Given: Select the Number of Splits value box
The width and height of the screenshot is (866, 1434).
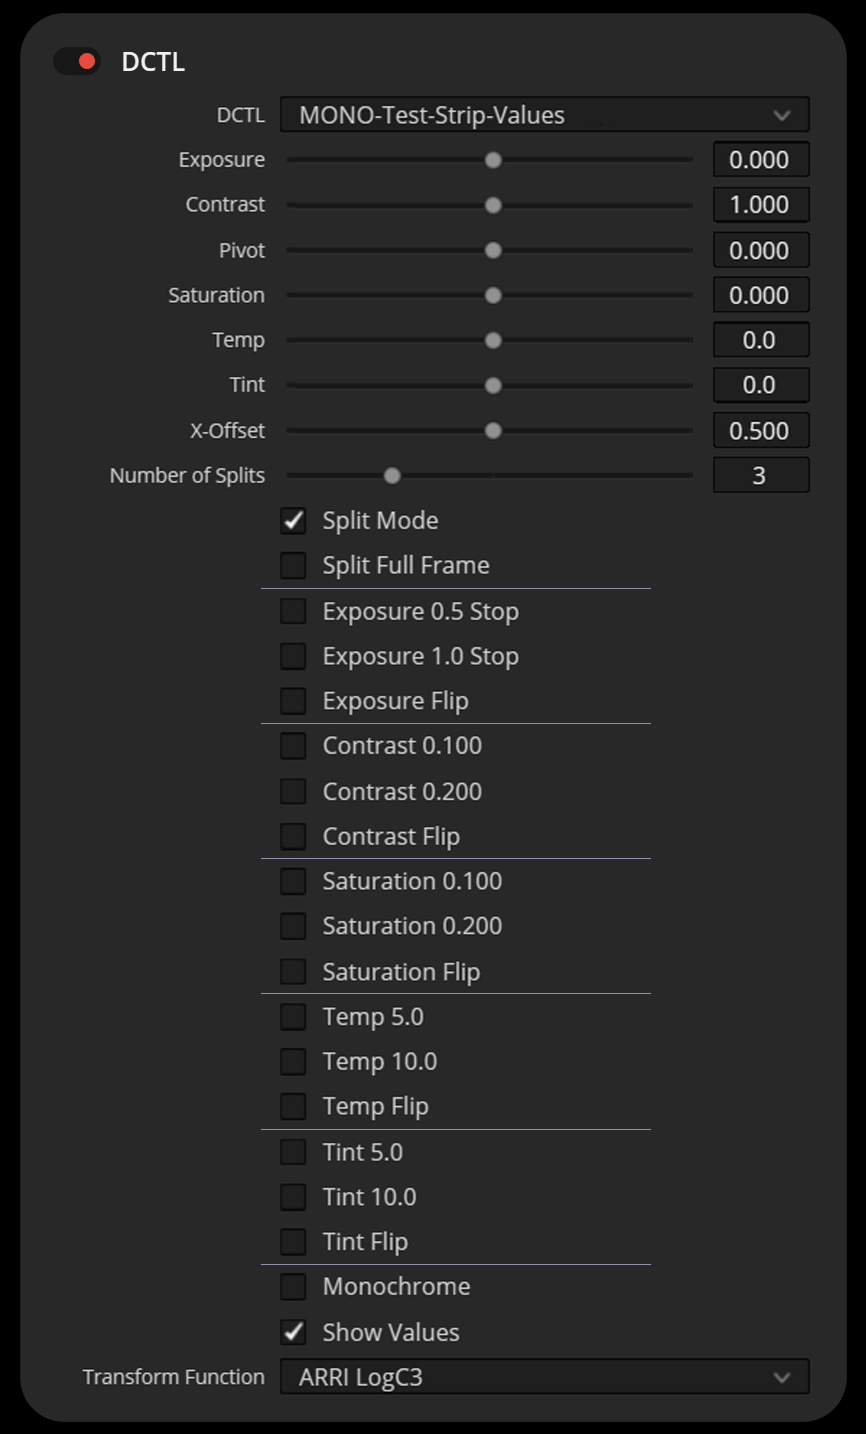Looking at the screenshot, I should click(x=760, y=476).
